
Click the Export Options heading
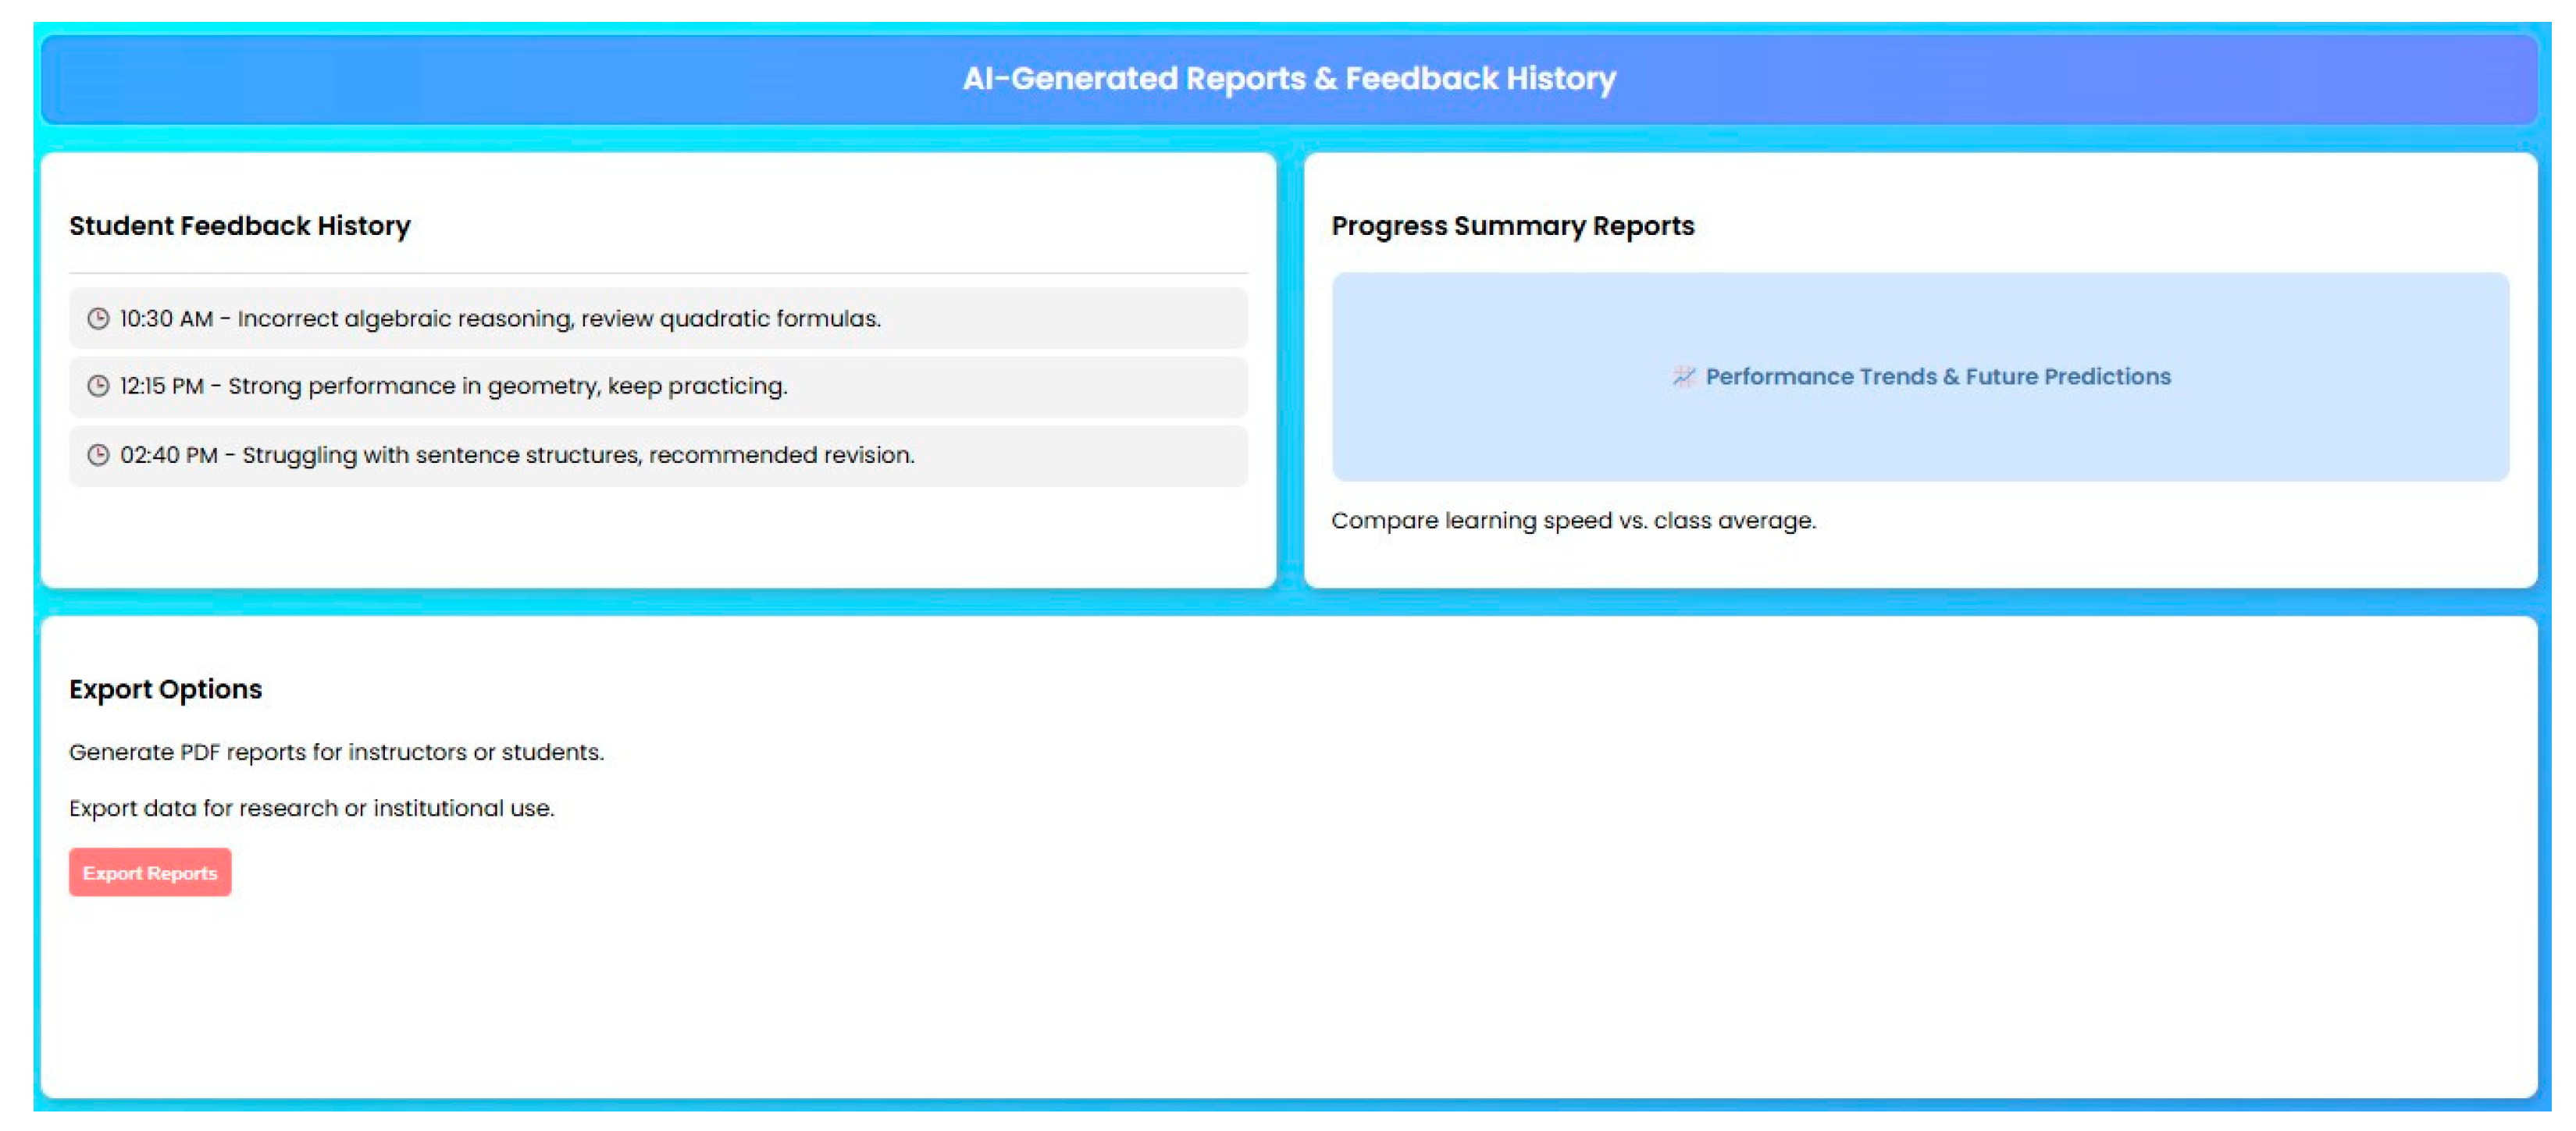(x=166, y=689)
